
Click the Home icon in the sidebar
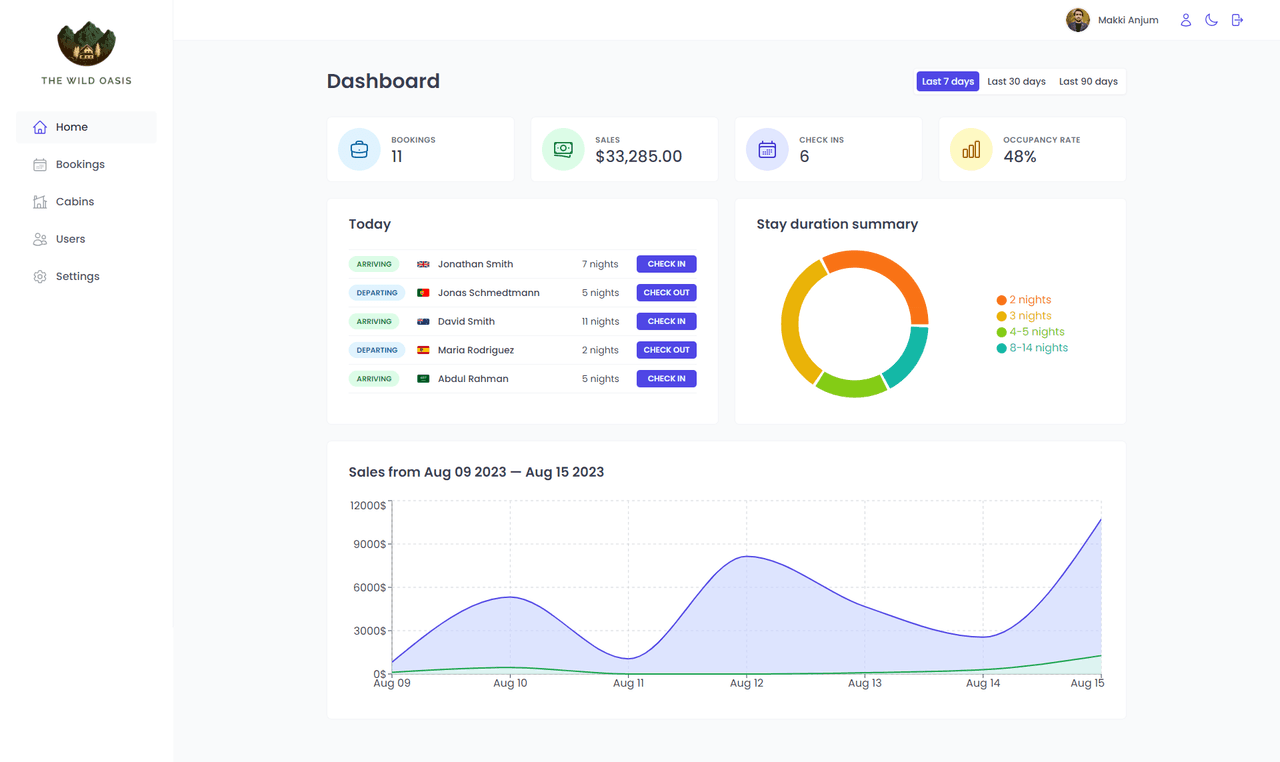click(x=40, y=127)
